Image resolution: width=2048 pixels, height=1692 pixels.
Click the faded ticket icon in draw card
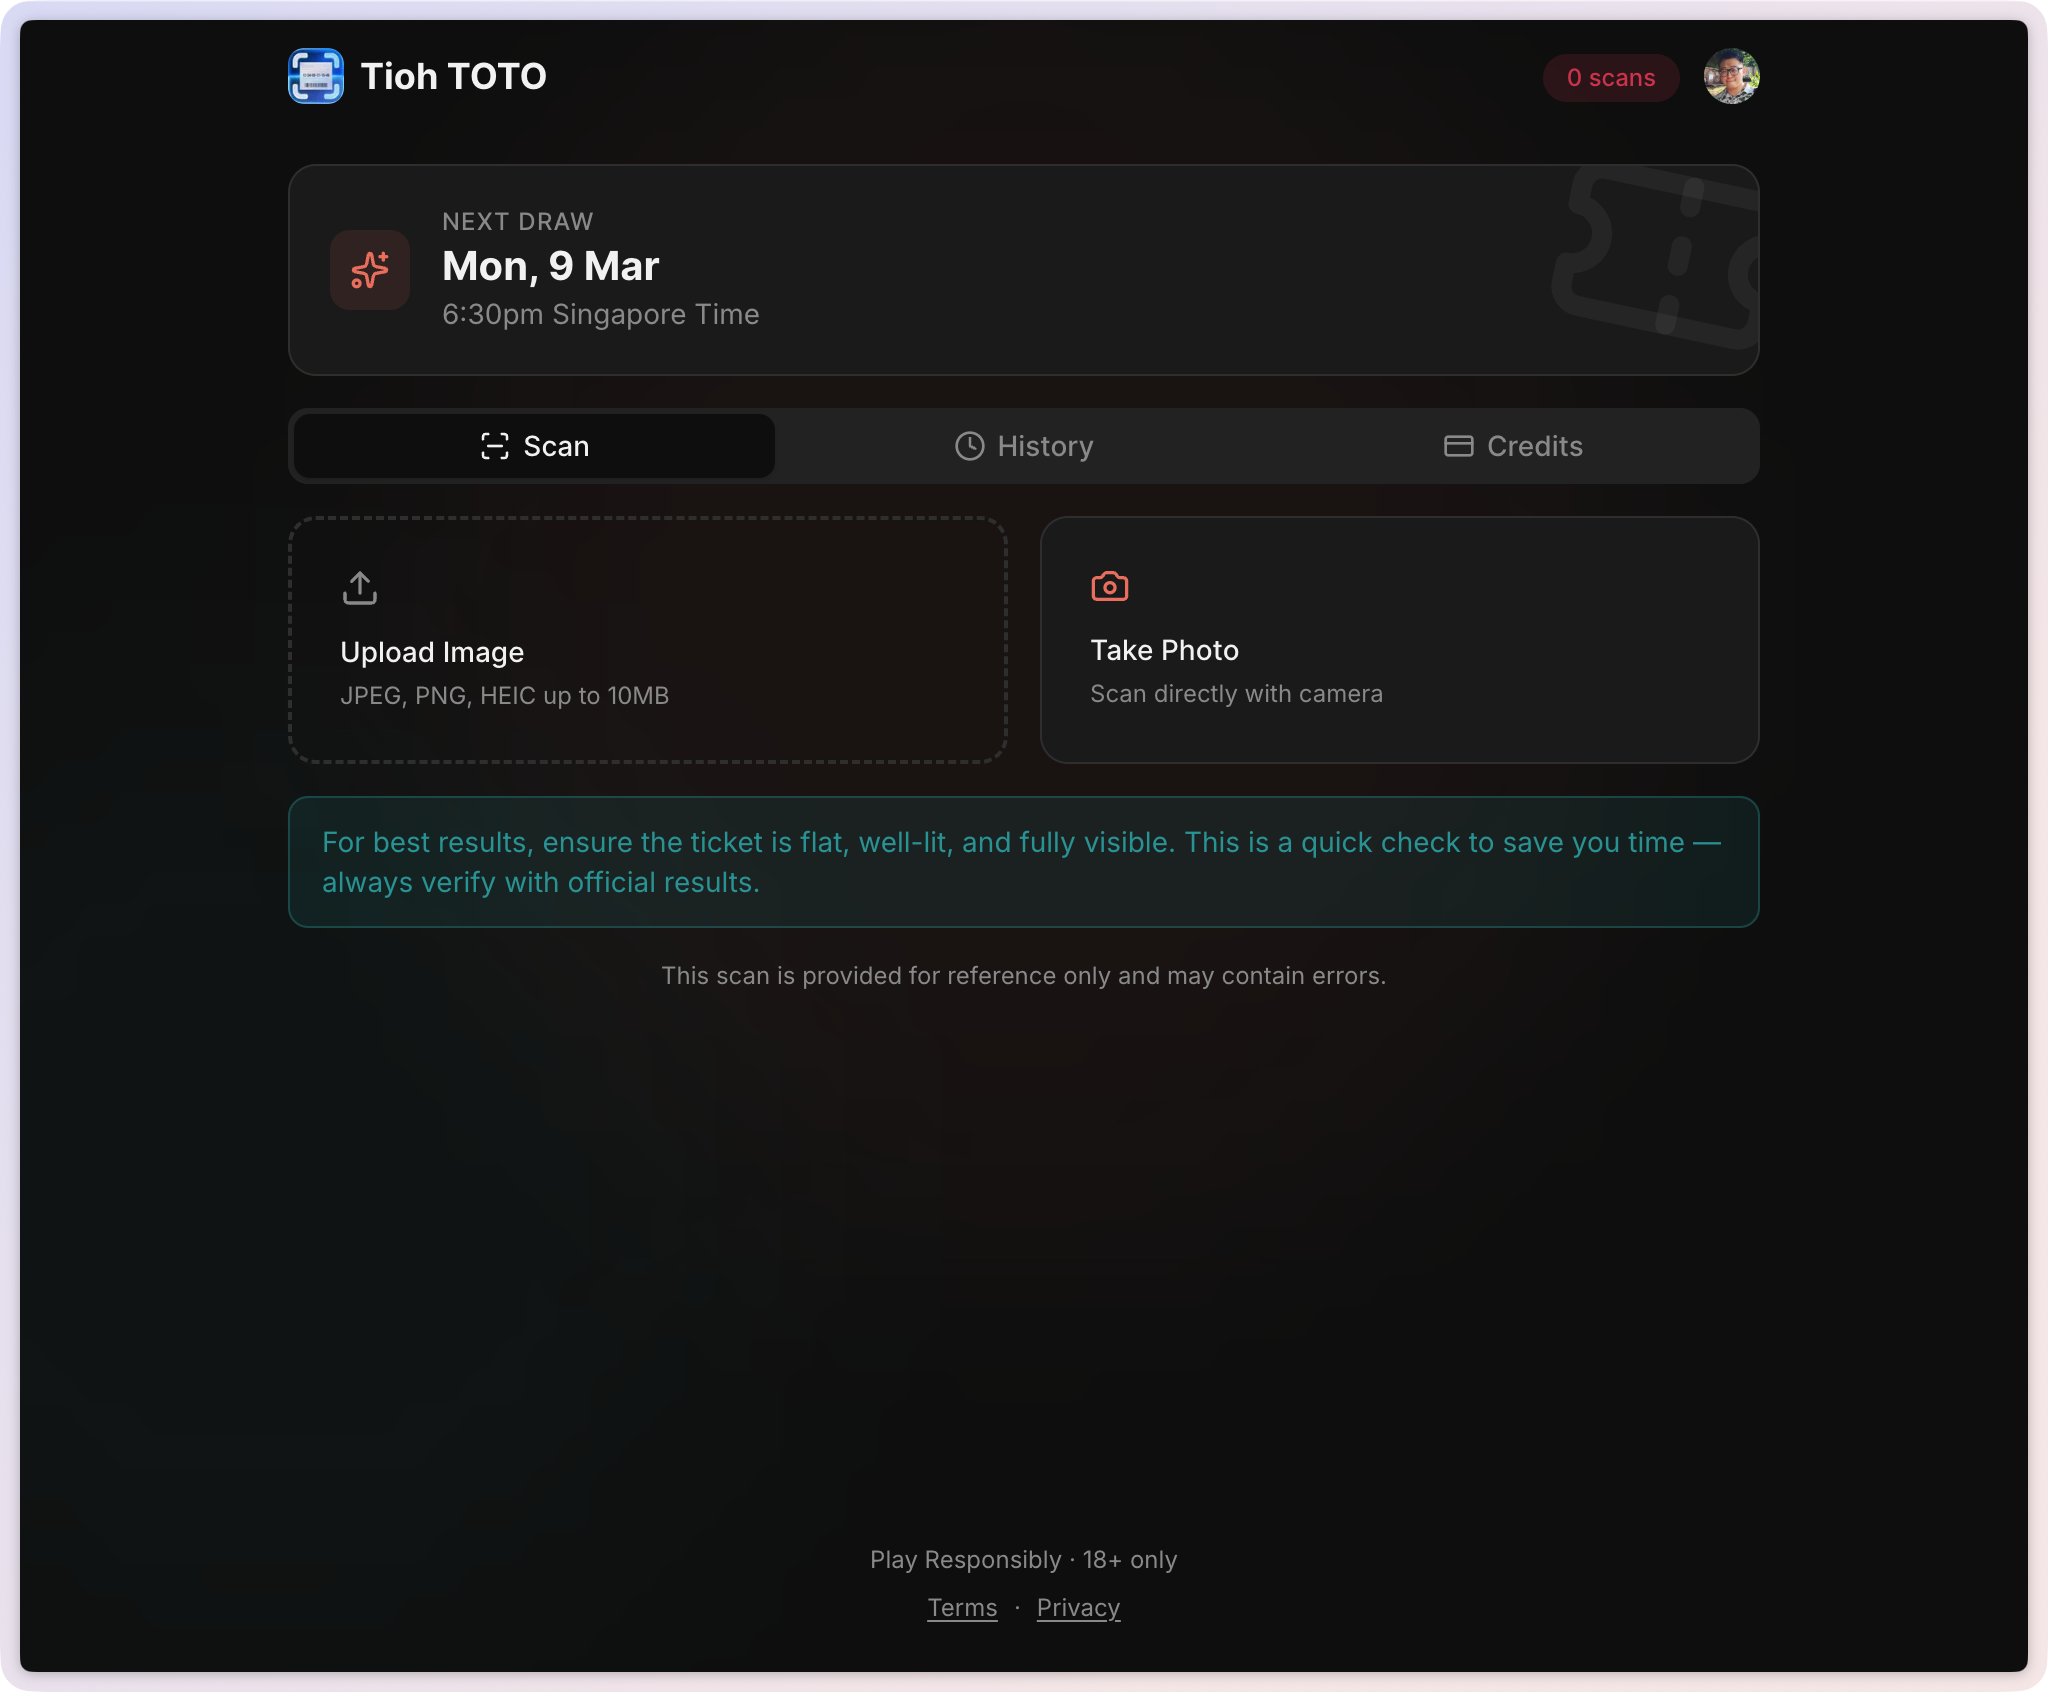pos(1656,258)
